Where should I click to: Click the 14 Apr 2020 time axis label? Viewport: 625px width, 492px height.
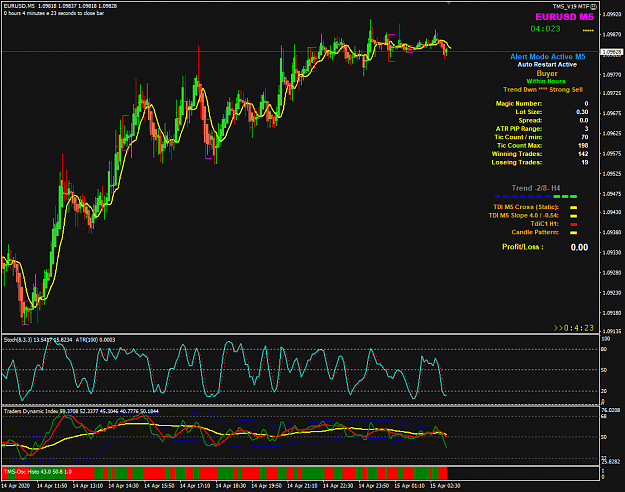pyautogui.click(x=15, y=486)
